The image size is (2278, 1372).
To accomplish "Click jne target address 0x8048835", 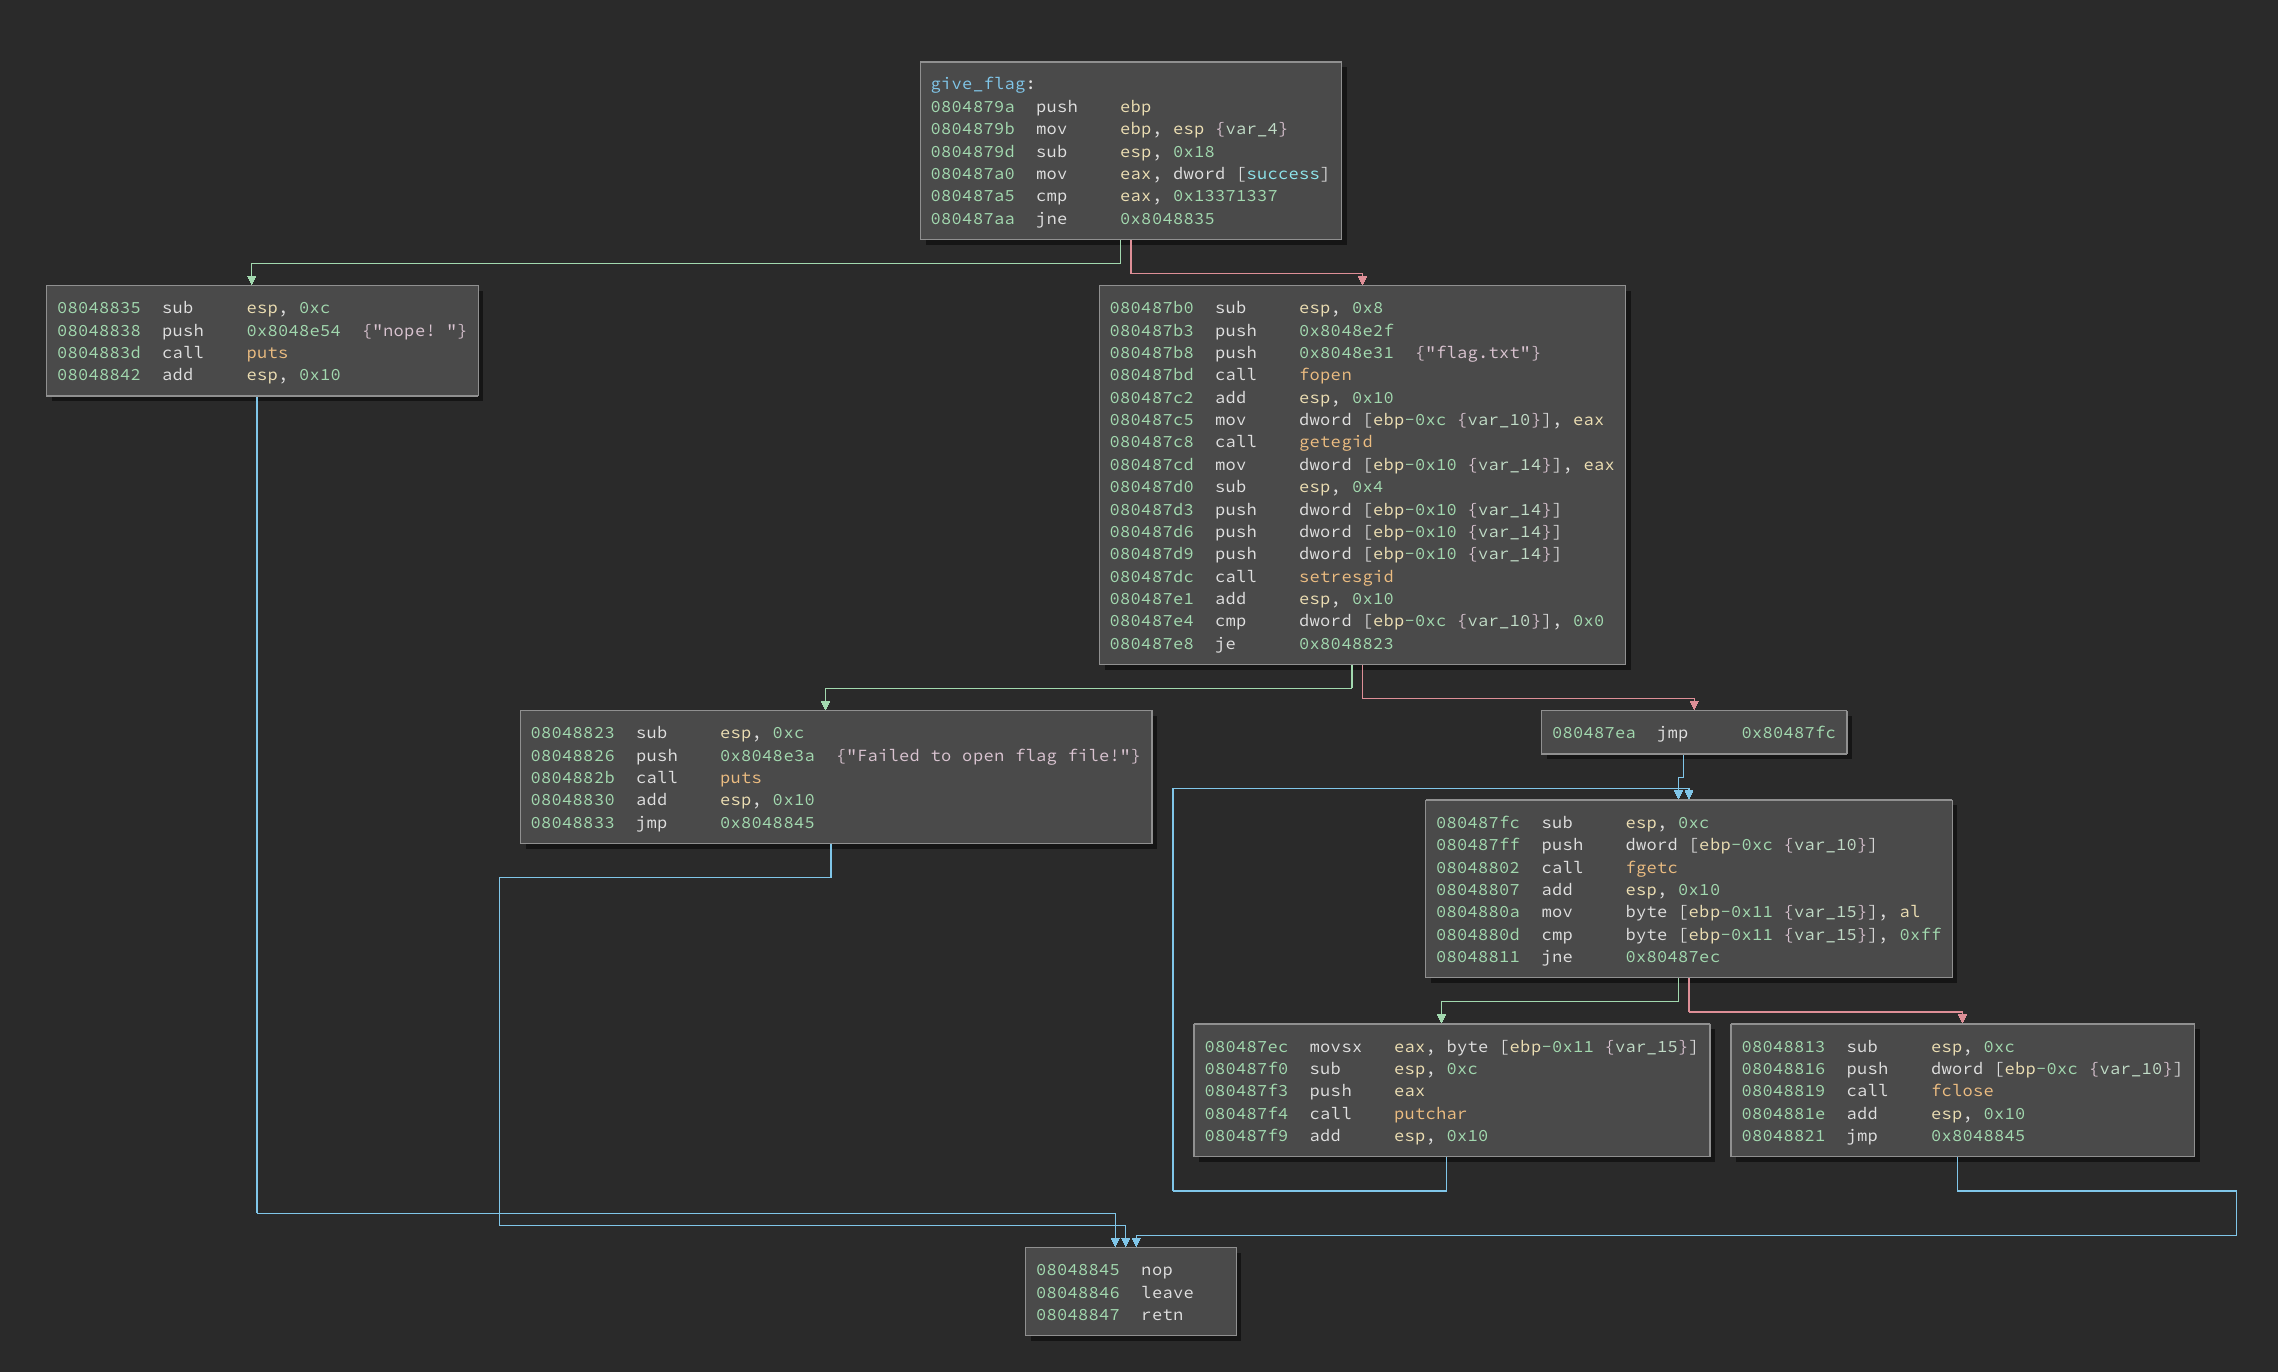I will (x=1166, y=219).
